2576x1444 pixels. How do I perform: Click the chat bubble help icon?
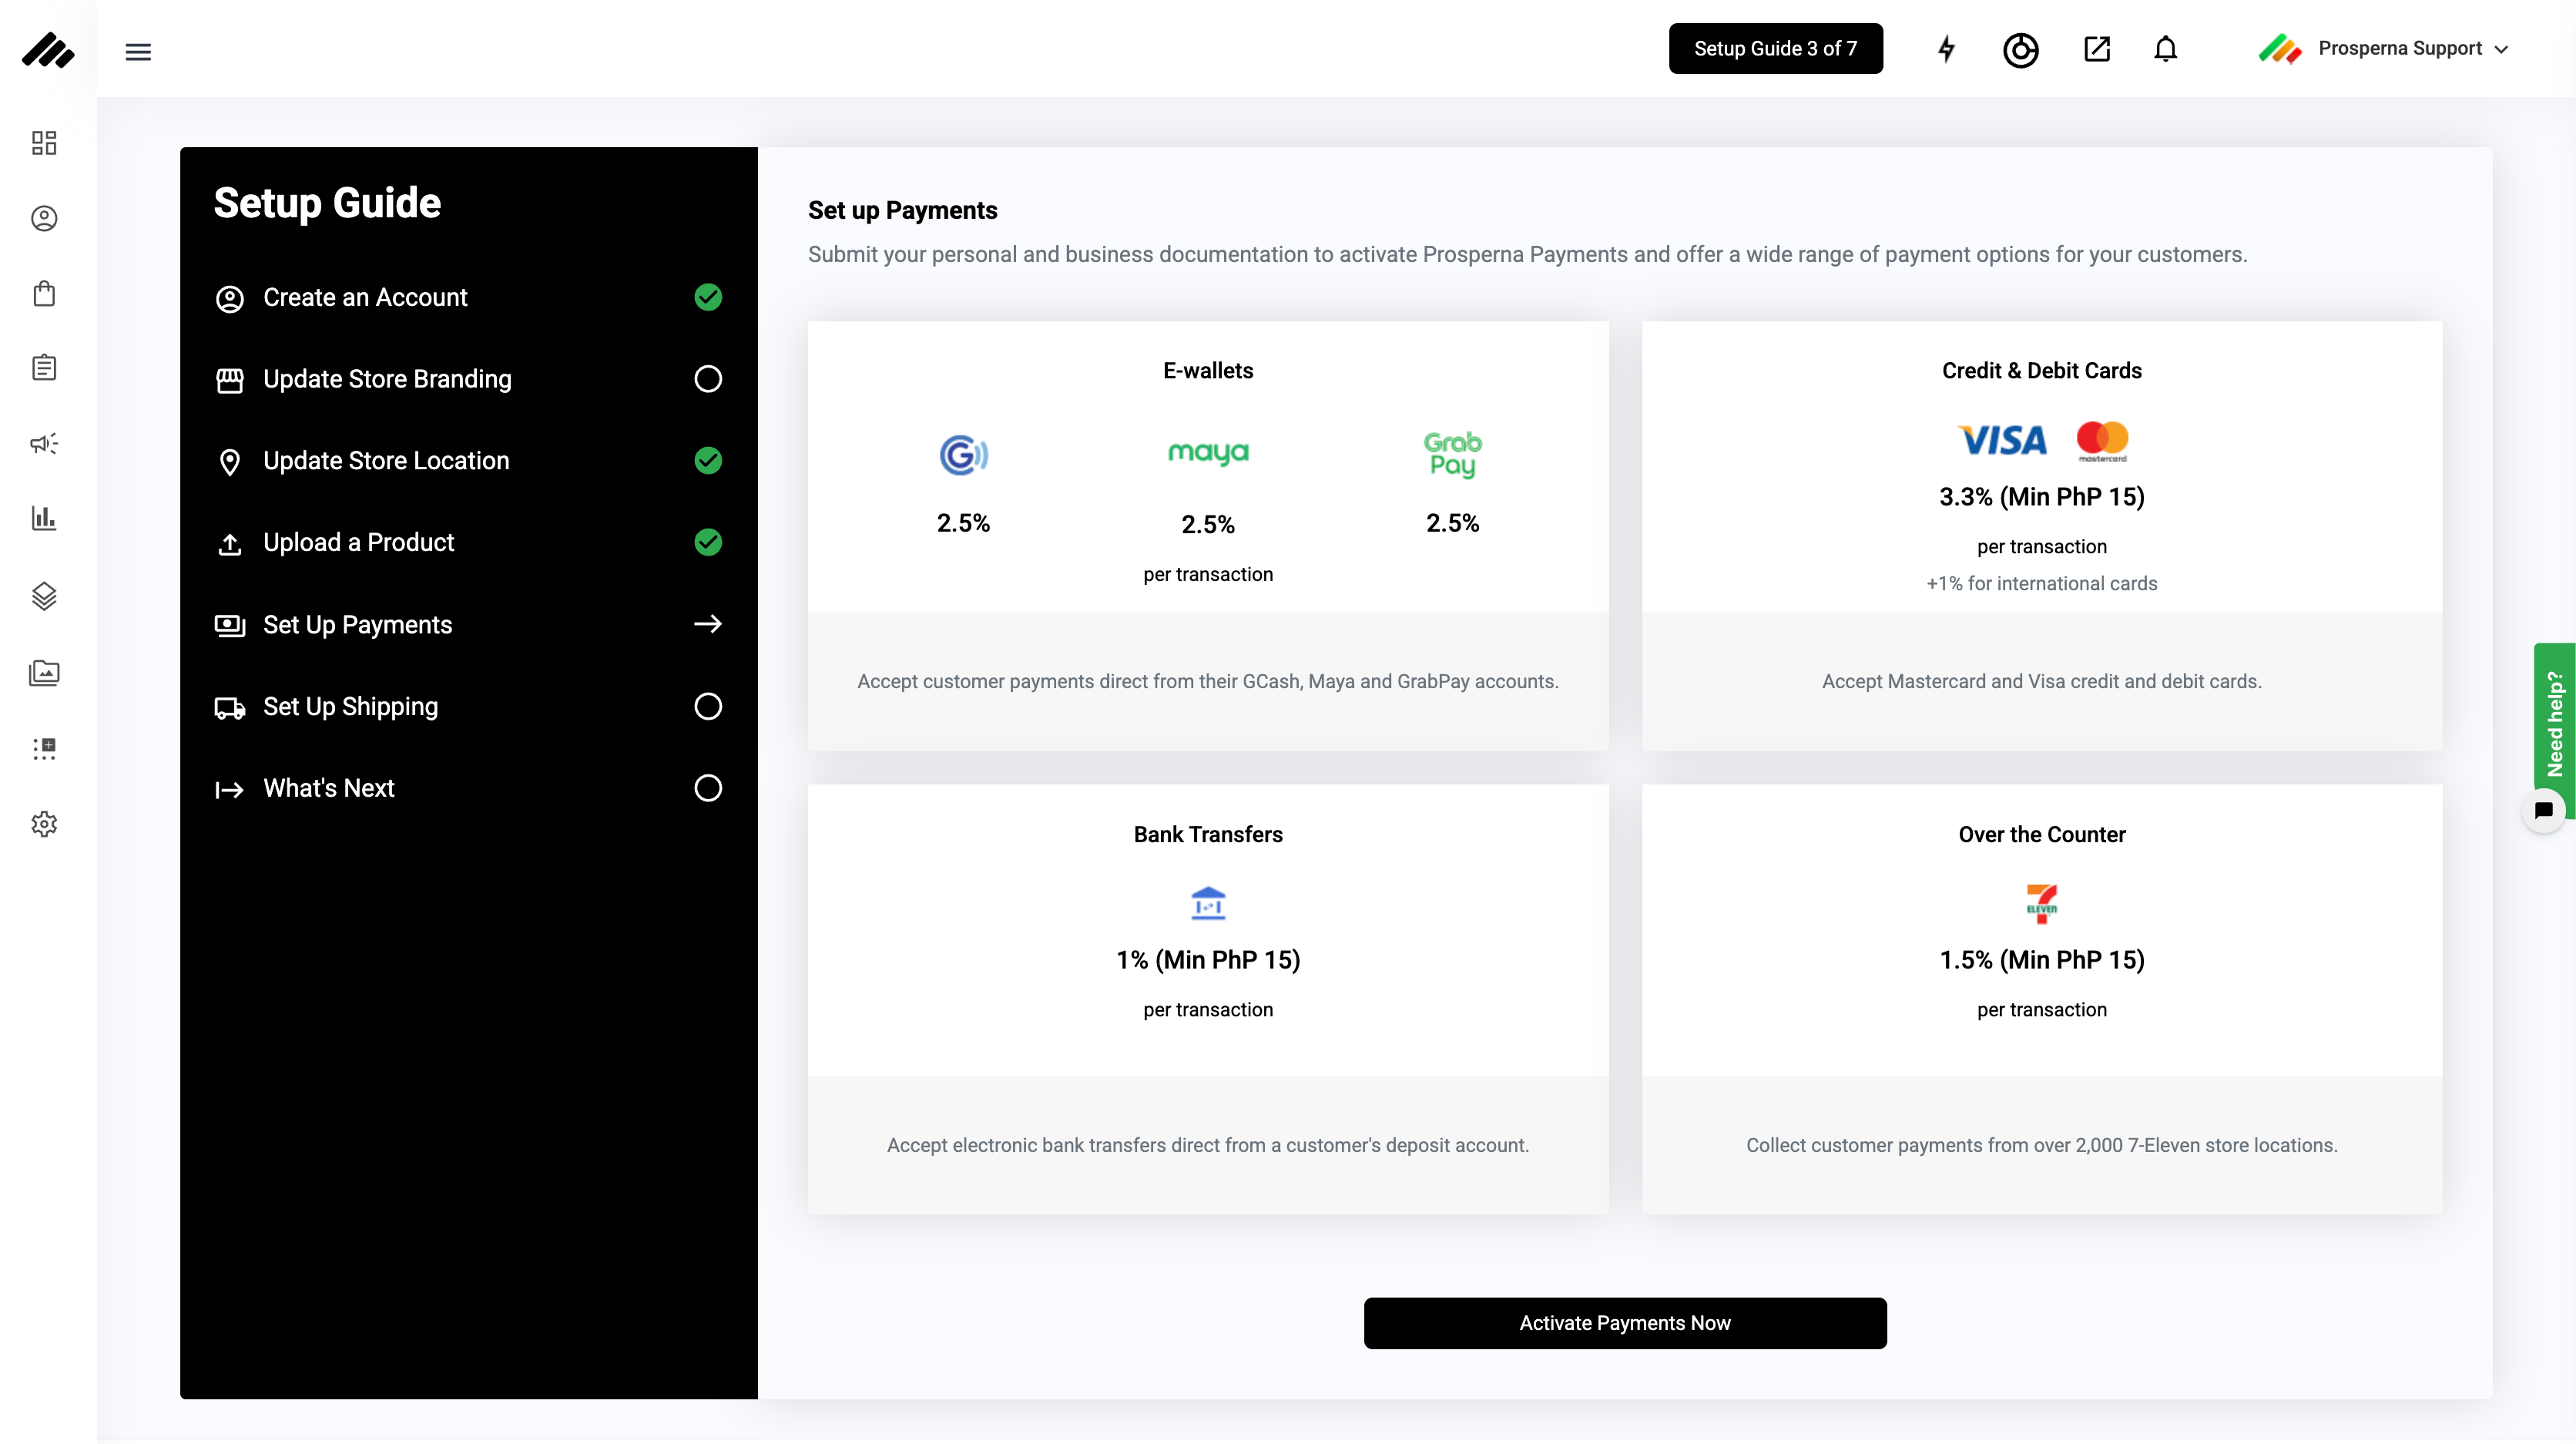[2543, 810]
